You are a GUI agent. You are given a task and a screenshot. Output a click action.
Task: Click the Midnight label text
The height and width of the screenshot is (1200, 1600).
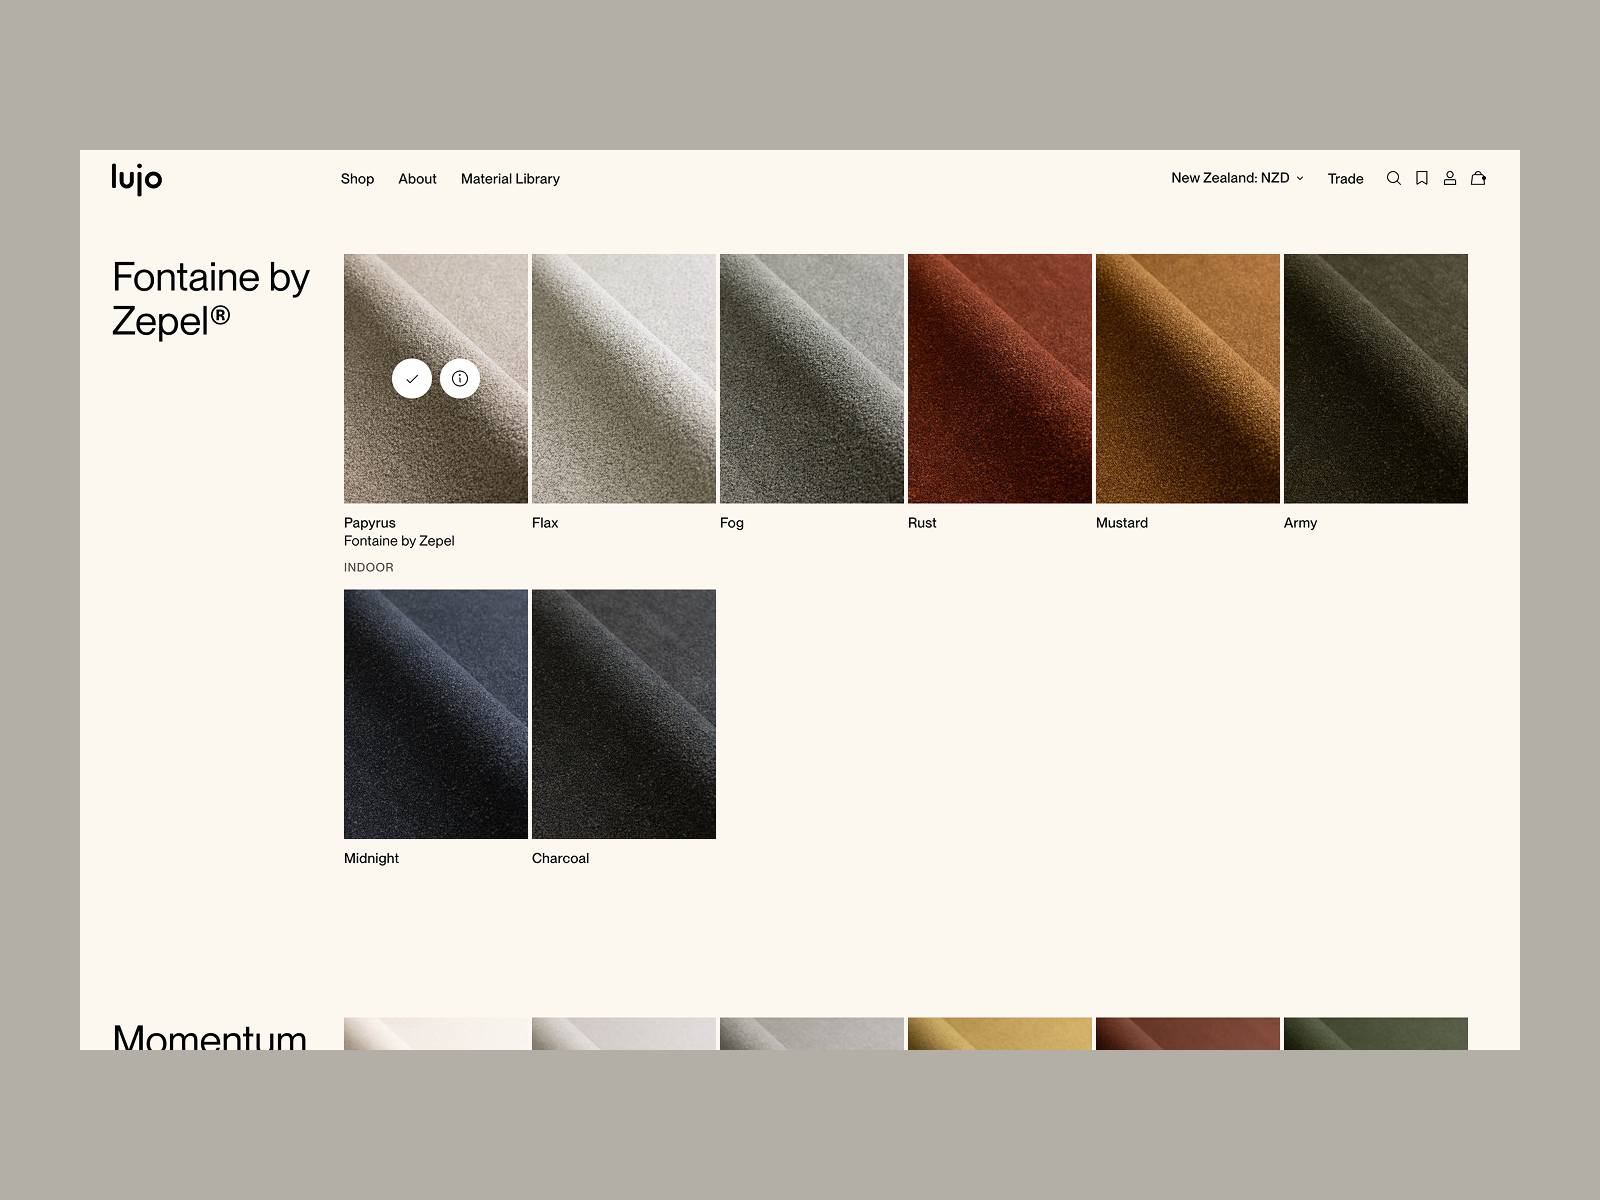(371, 858)
